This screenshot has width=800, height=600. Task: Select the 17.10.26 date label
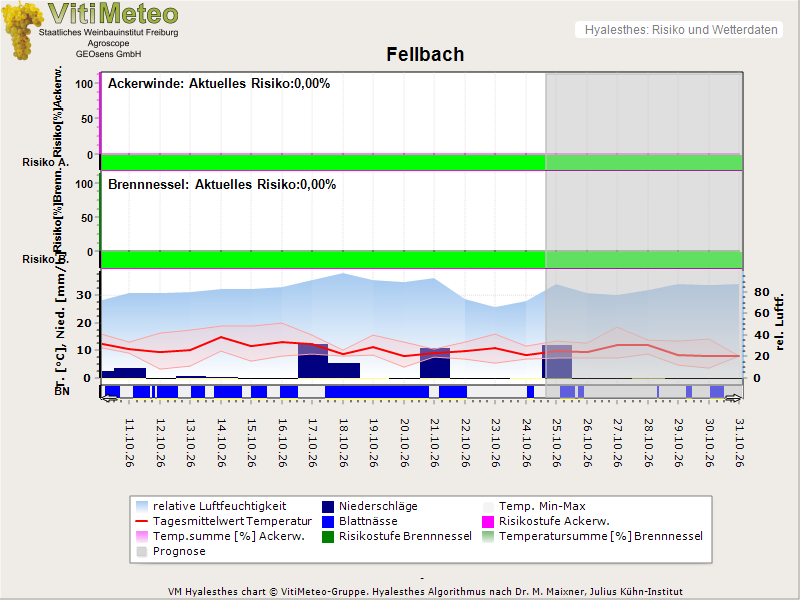click(x=312, y=443)
